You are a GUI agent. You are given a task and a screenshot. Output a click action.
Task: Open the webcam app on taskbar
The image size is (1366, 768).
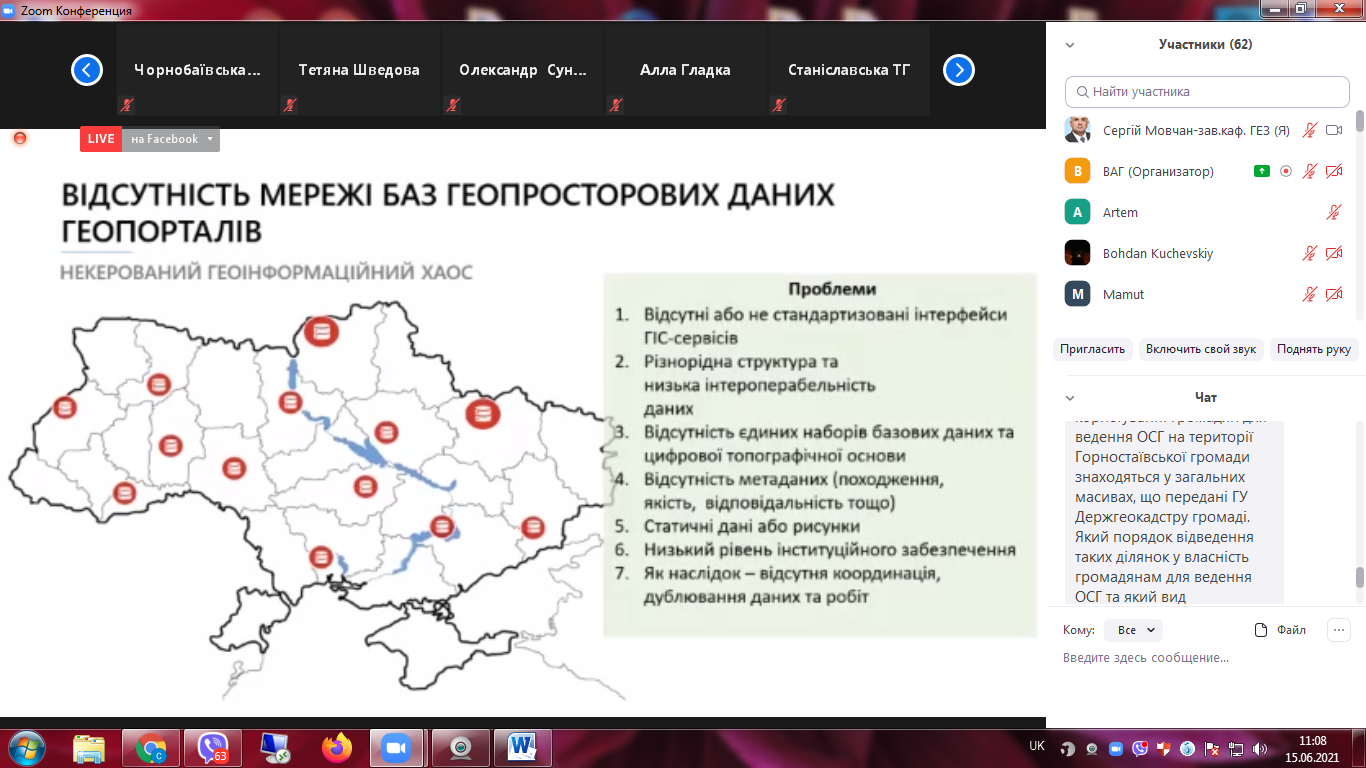[460, 748]
